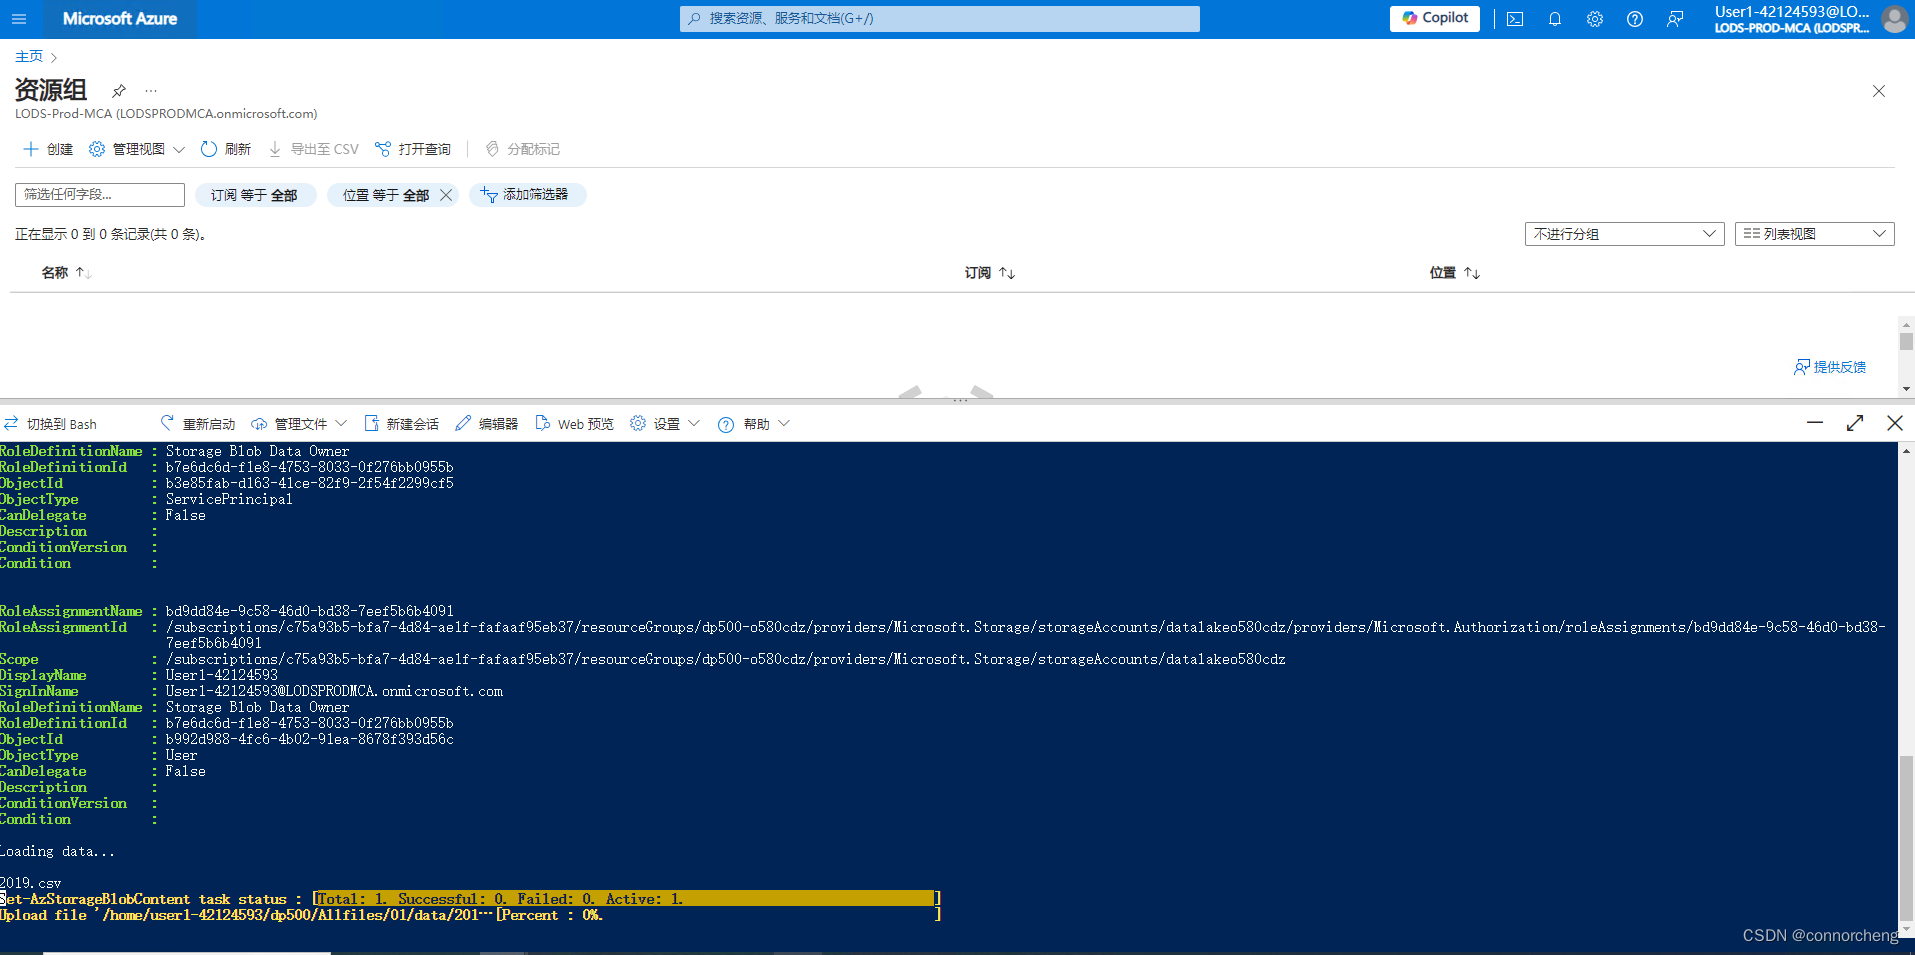
Task: Click 切换到 Bash in Cloud Shell
Action: 50,424
